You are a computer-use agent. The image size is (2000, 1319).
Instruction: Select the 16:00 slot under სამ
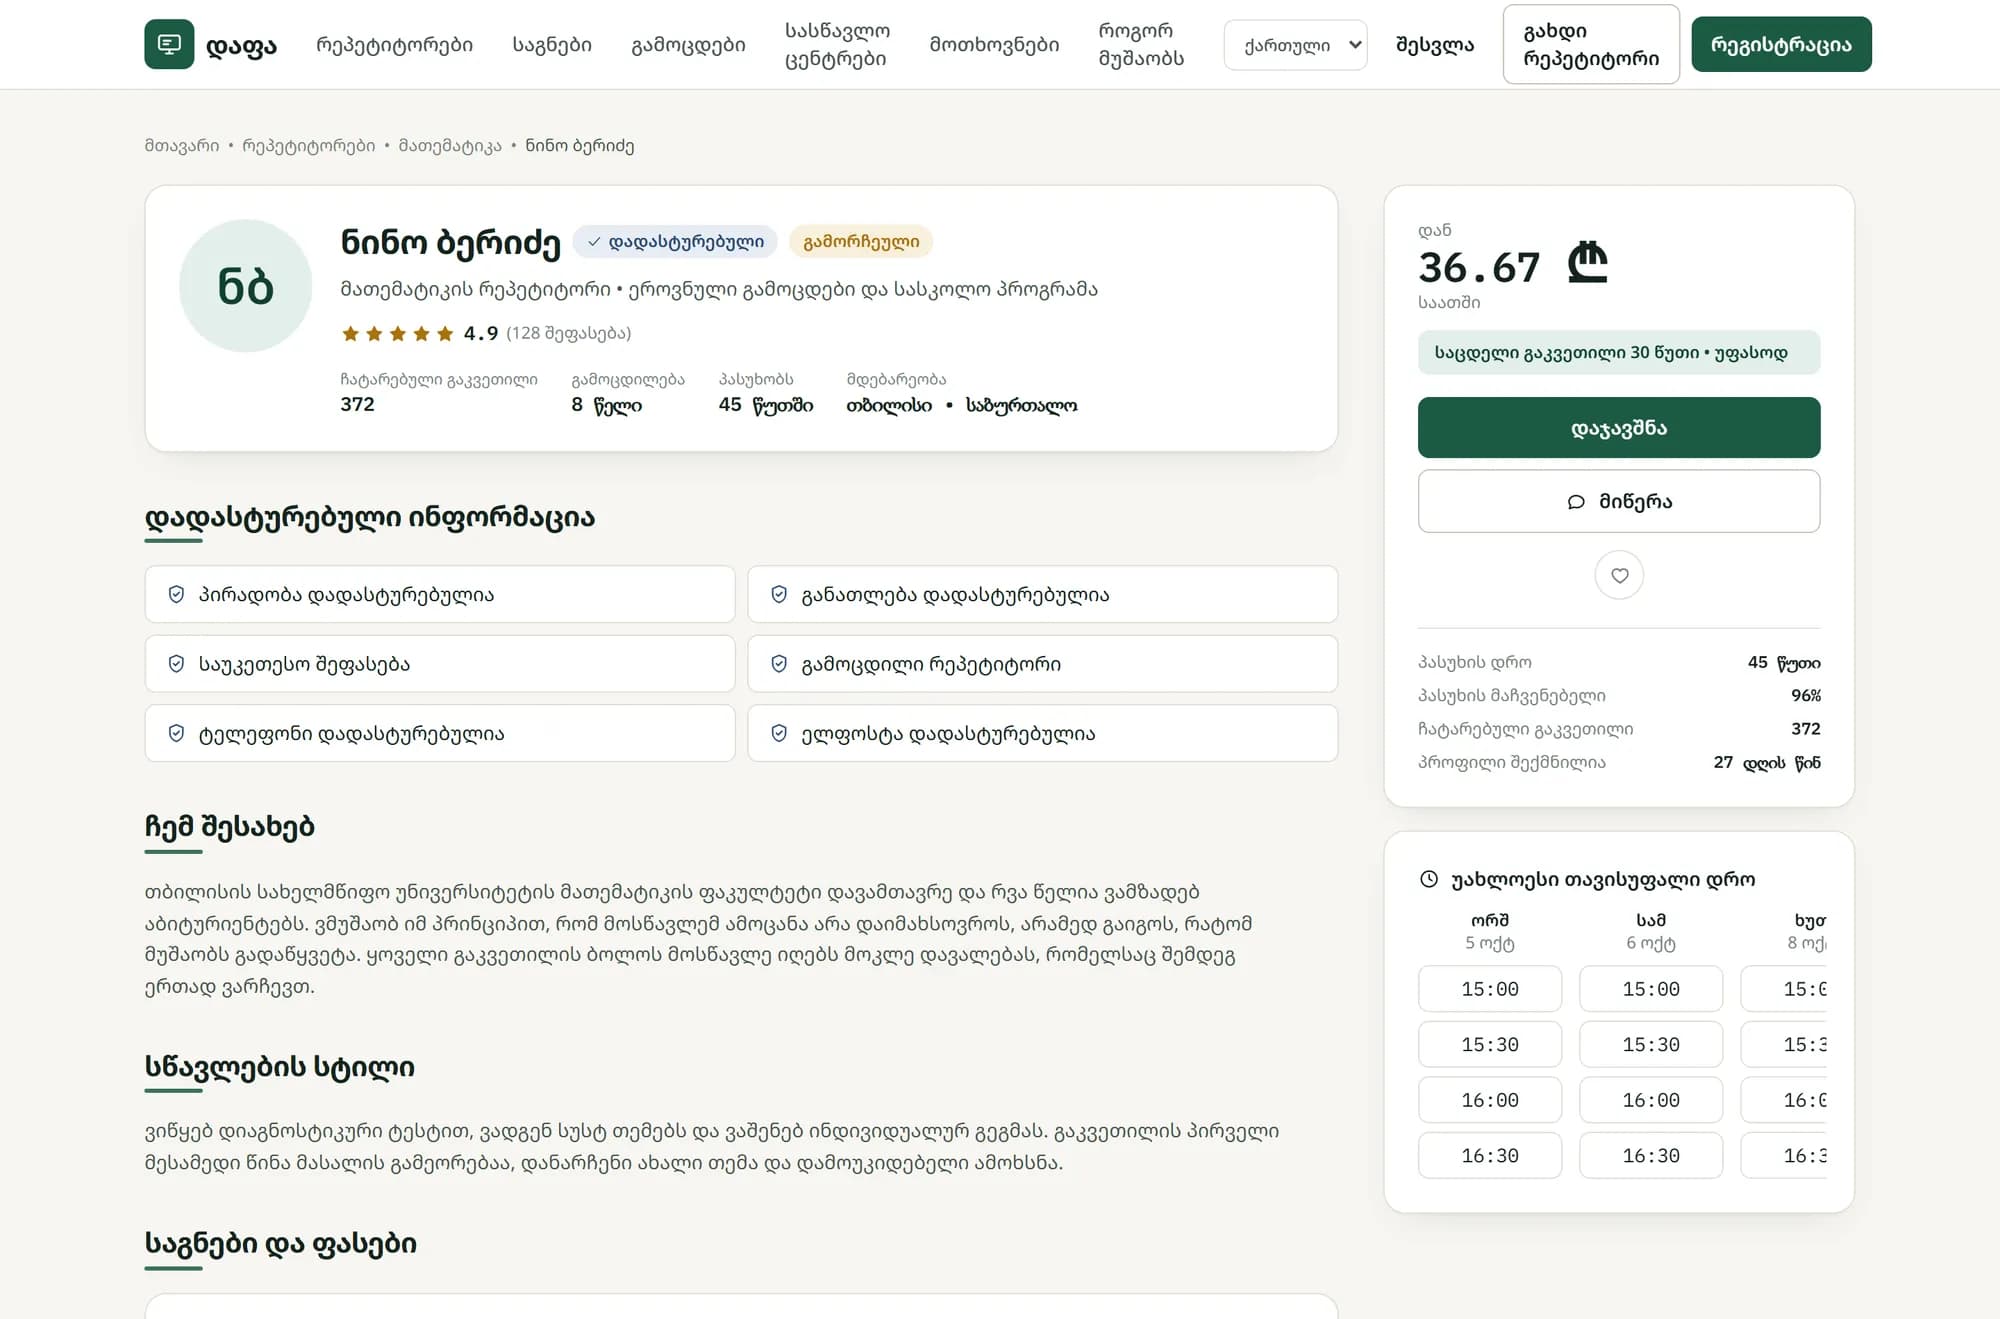coord(1651,1100)
